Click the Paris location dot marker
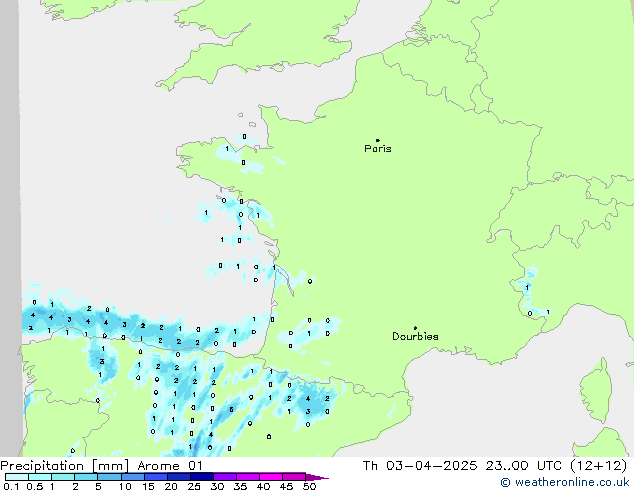Image resolution: width=634 pixels, height=490 pixels. point(378,140)
